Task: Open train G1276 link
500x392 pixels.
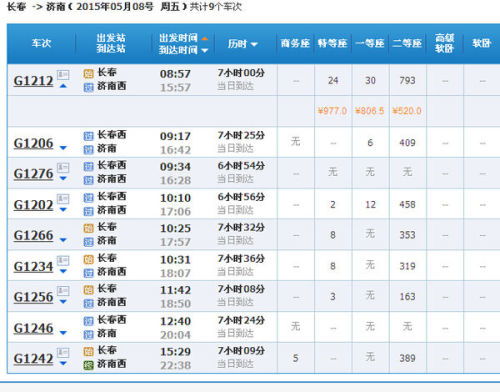Action: 33,174
